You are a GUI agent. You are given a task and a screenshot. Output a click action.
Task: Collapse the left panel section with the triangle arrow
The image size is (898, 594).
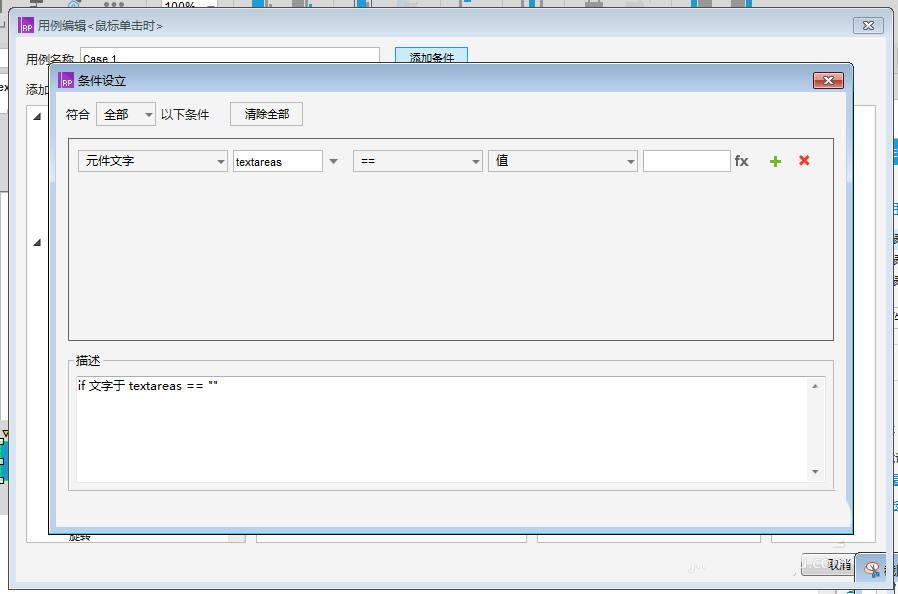[x=37, y=114]
